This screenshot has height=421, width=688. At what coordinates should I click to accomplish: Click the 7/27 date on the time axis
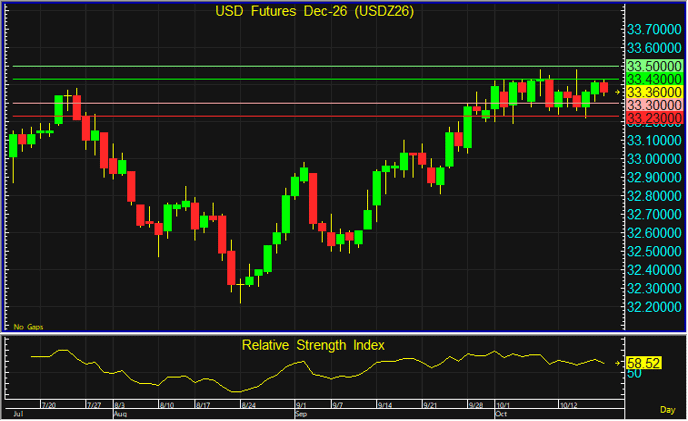(x=94, y=405)
